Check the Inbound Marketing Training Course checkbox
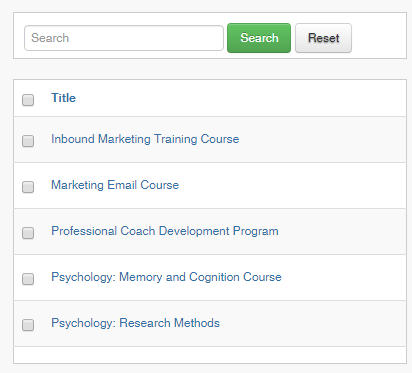 tap(28, 141)
